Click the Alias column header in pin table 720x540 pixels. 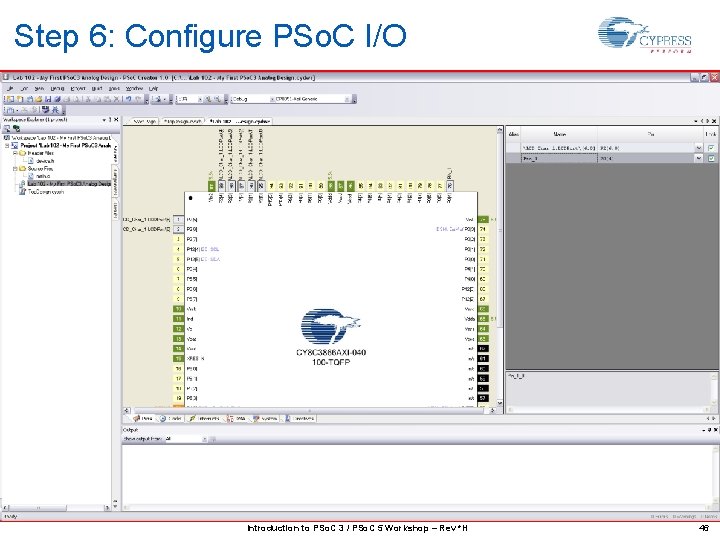click(x=513, y=134)
